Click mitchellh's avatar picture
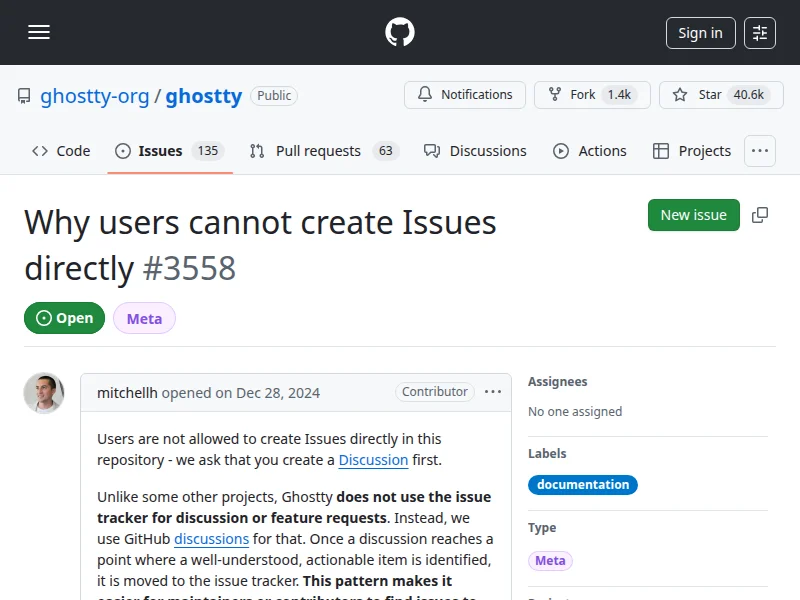800x600 pixels. pyautogui.click(x=44, y=393)
